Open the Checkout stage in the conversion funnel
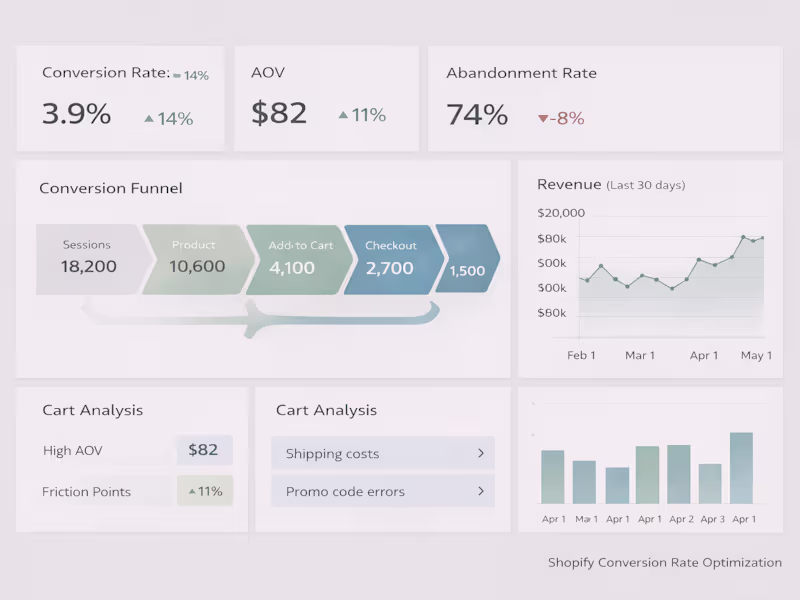 pos(394,260)
